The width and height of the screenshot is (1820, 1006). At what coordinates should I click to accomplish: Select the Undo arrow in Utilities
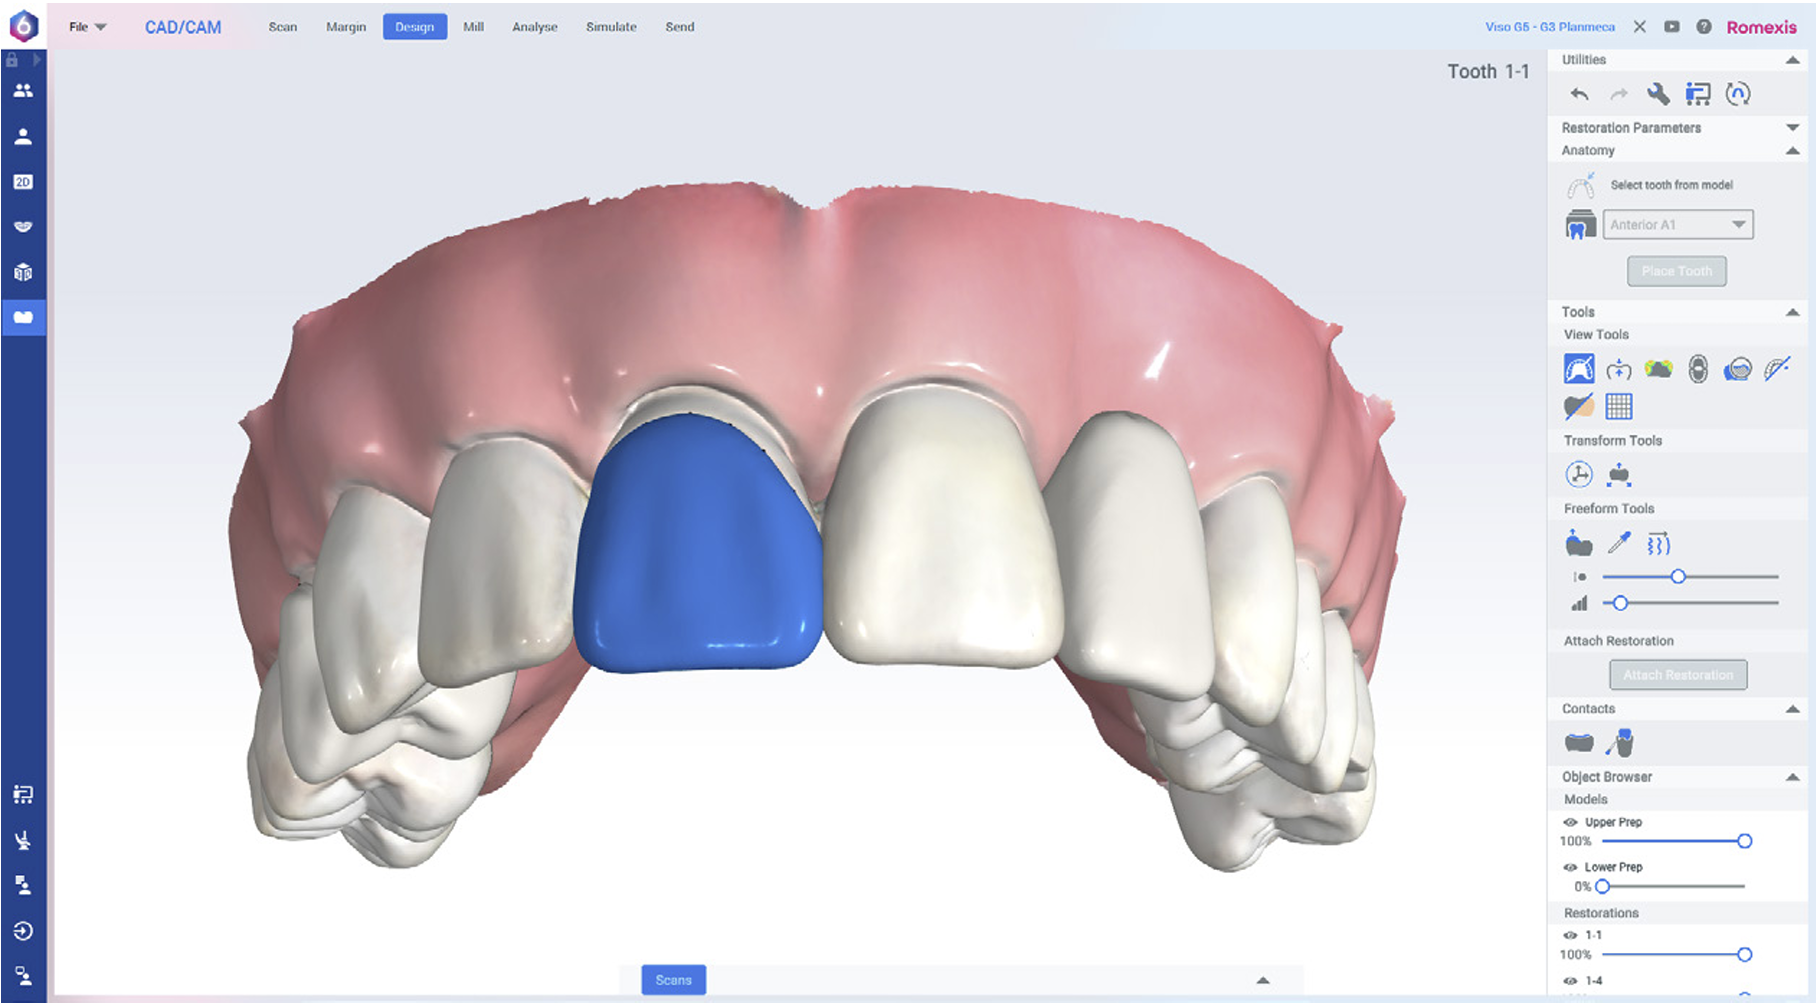[x=1578, y=93]
